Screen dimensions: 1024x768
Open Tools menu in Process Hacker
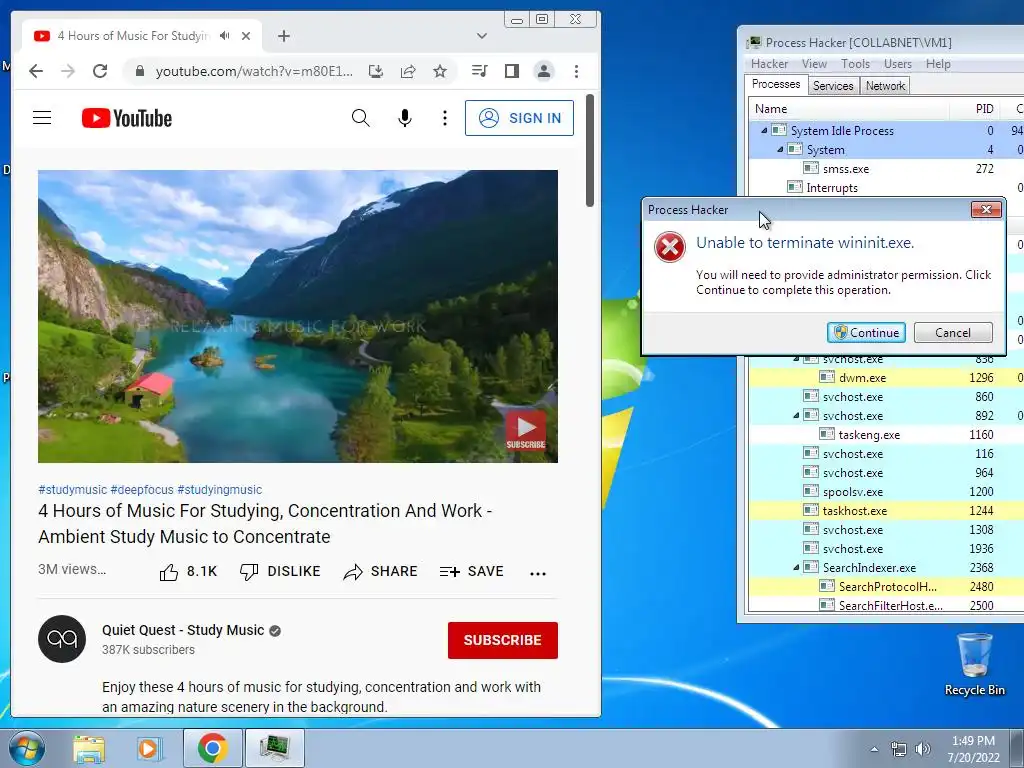pos(855,64)
